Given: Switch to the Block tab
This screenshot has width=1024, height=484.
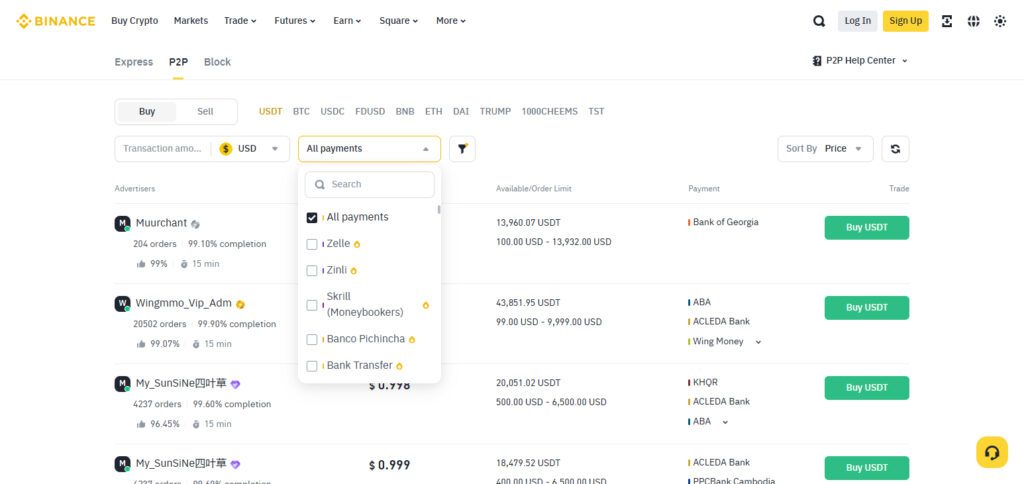Looking at the screenshot, I should pos(217,62).
